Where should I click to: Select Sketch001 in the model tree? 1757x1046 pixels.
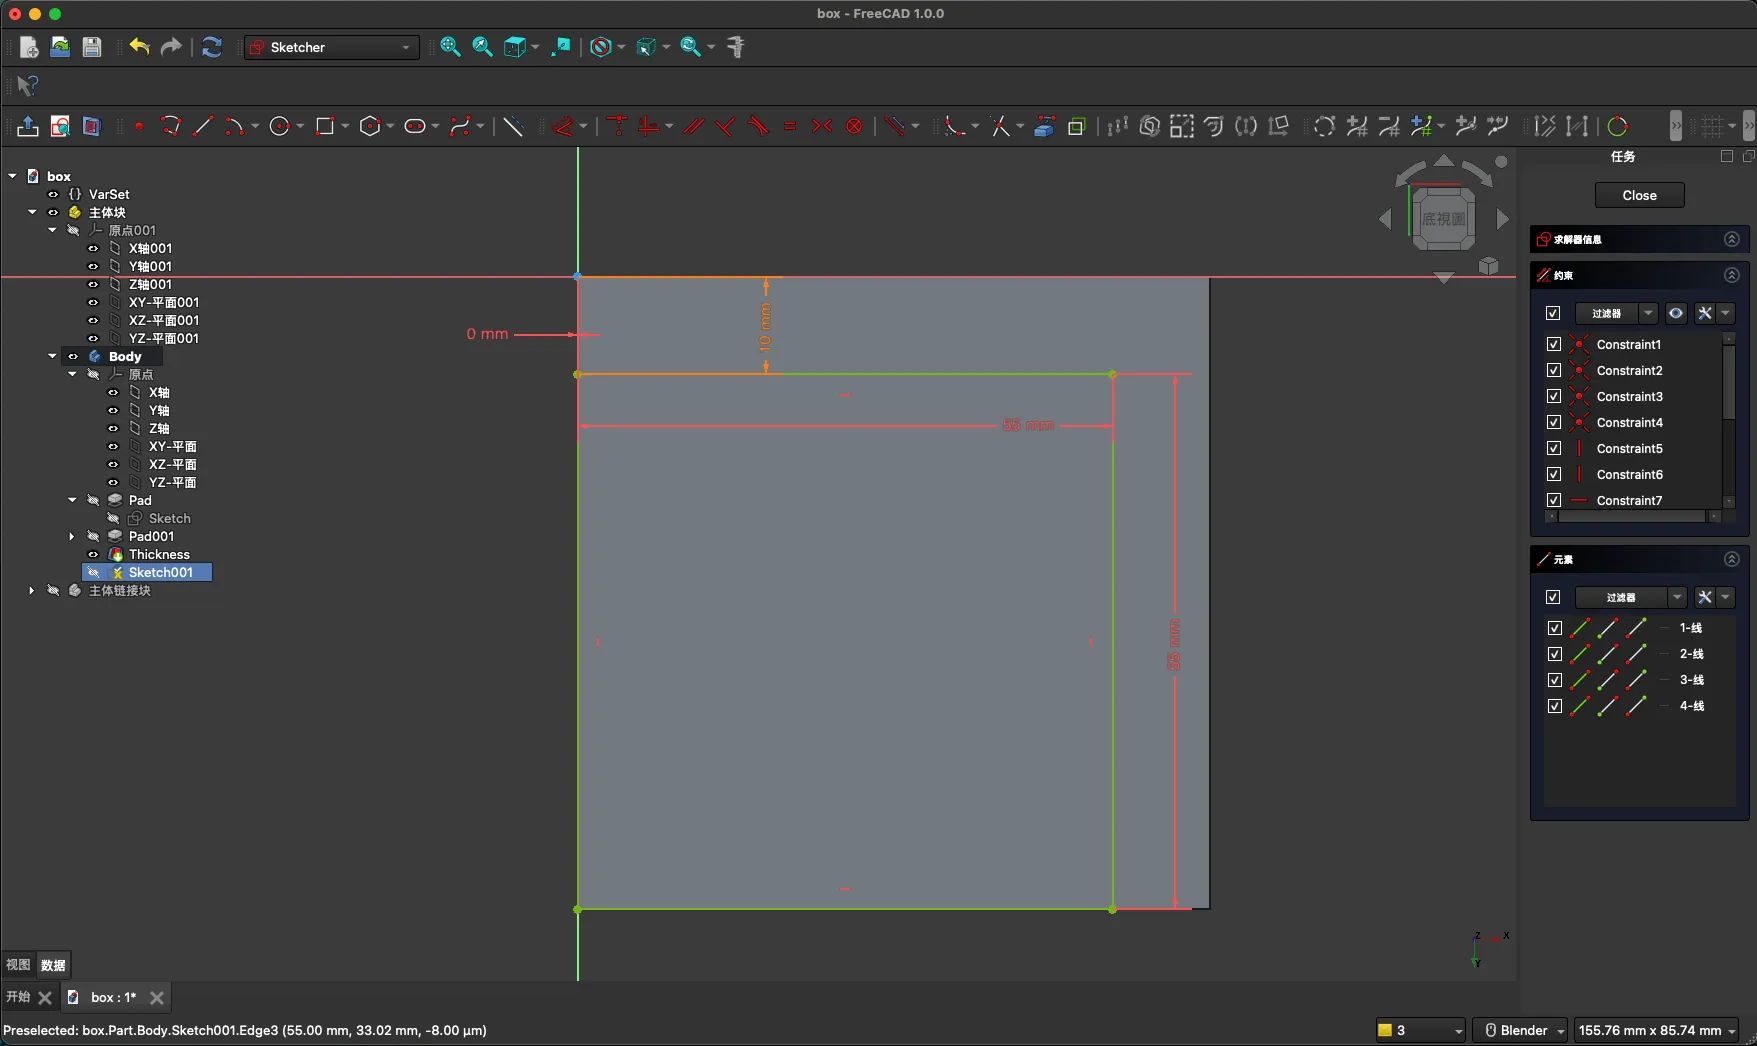point(160,572)
